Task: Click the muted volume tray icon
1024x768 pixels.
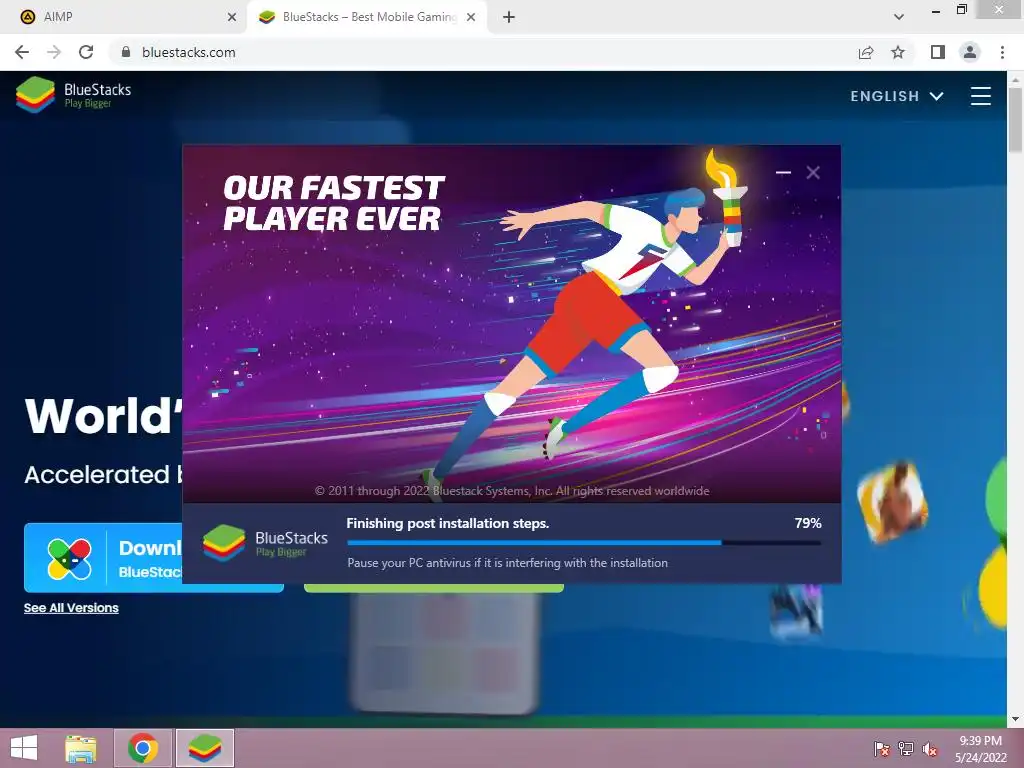Action: coord(930,749)
